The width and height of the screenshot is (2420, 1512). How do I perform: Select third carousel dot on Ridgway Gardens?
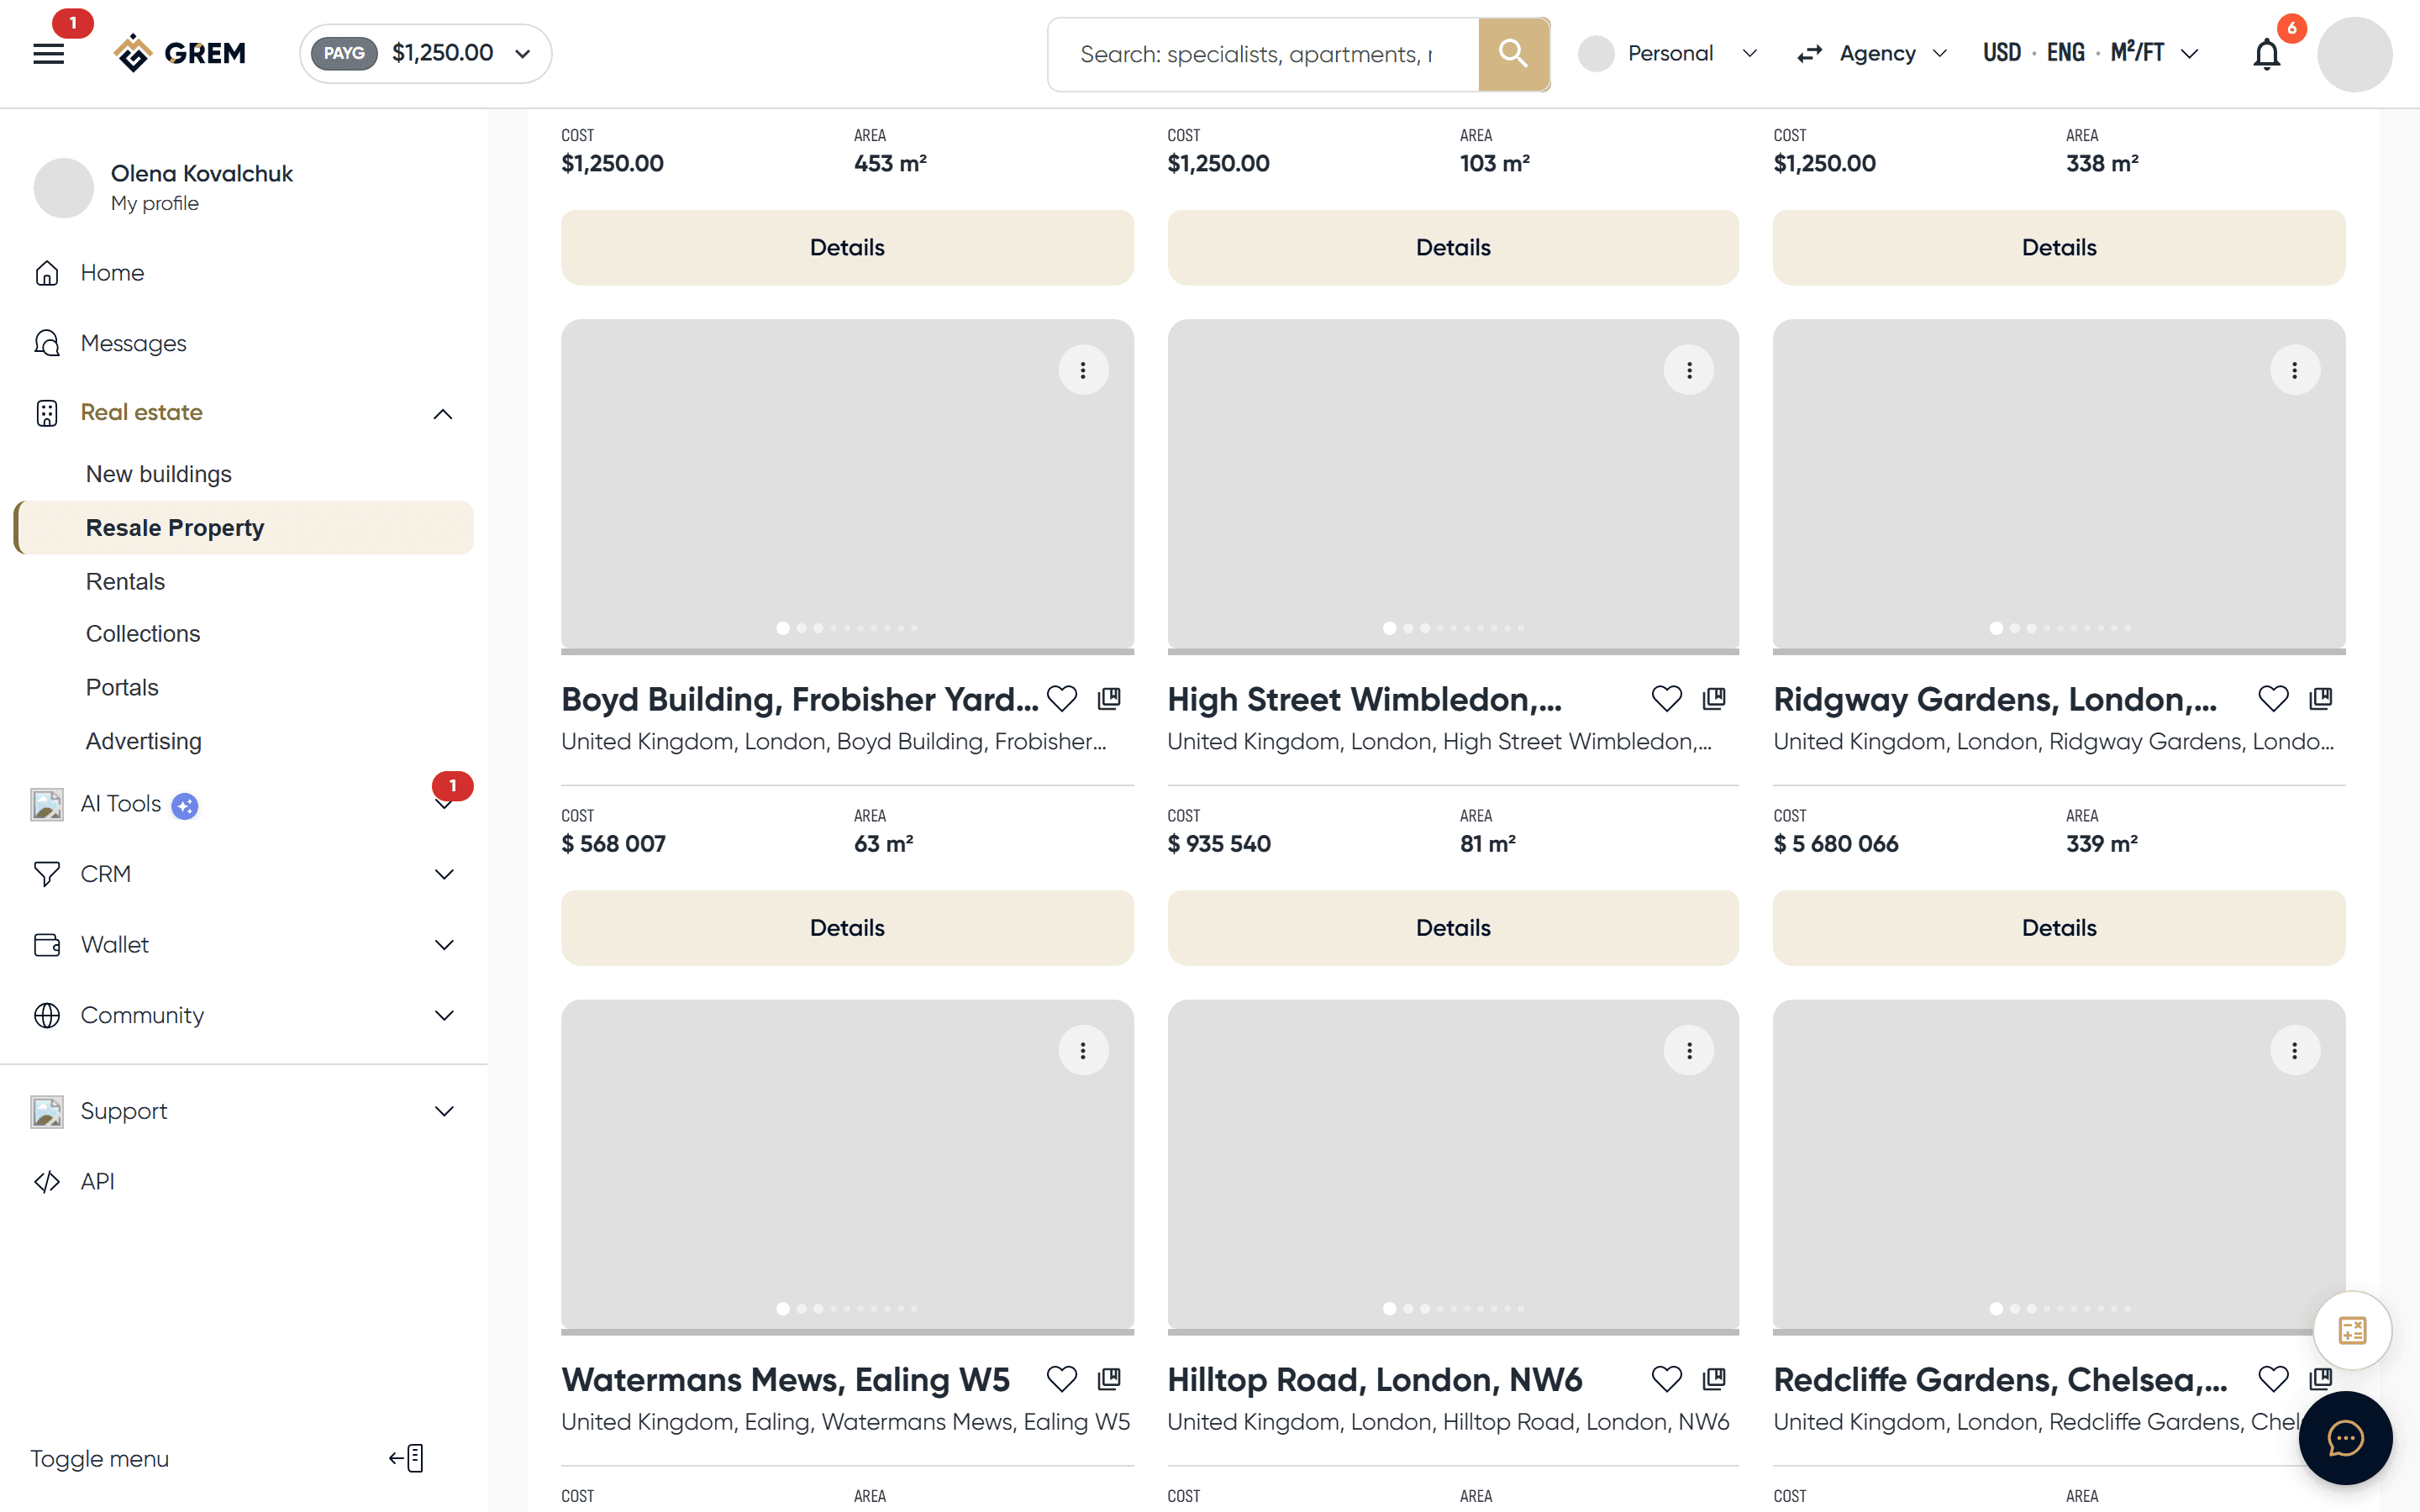(2031, 628)
